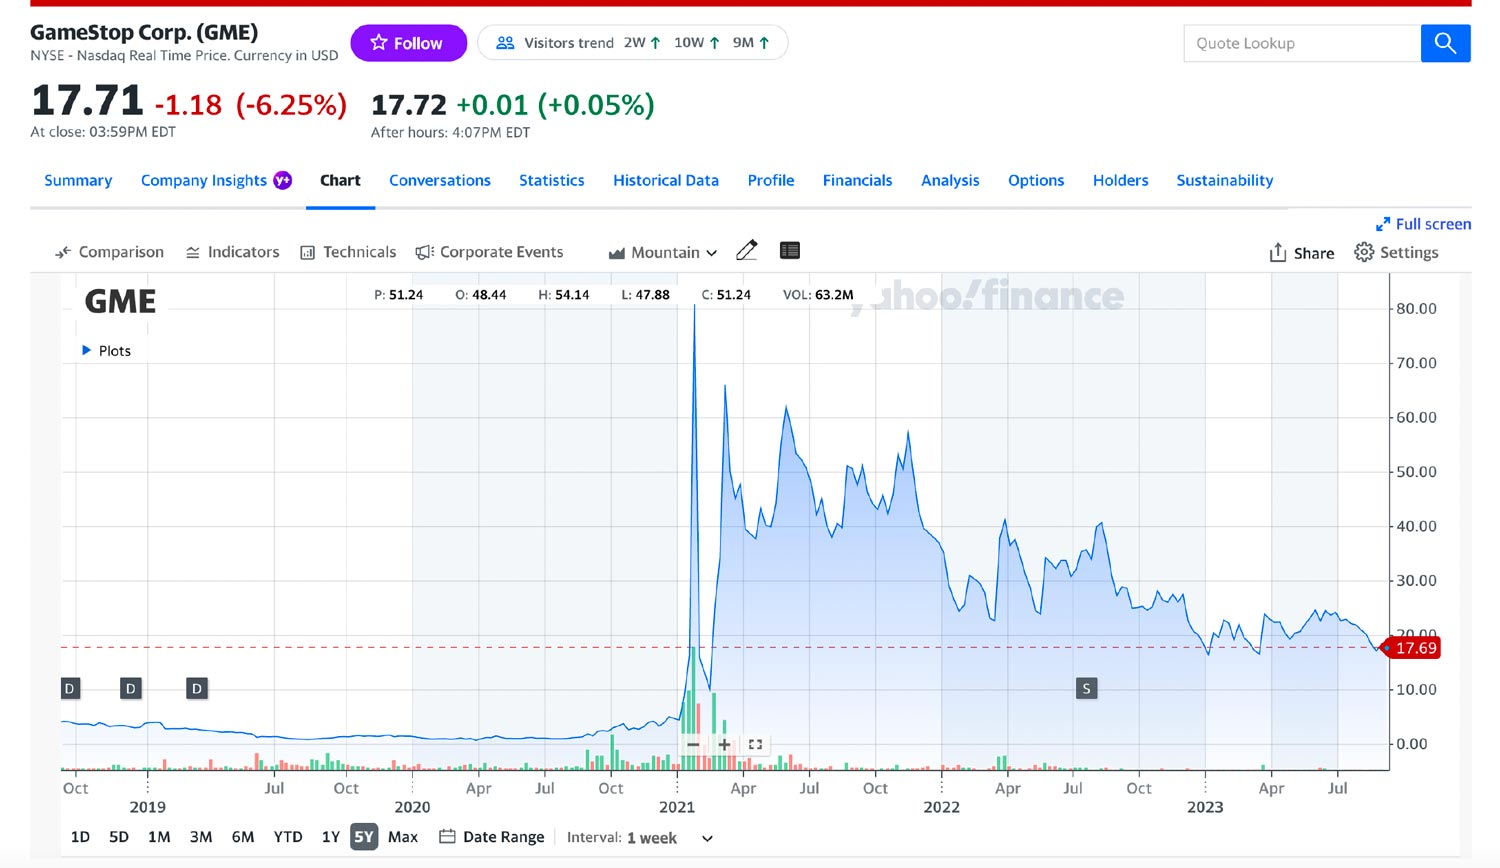Select the 1D range
This screenshot has height=868, width=1500.
[80, 837]
